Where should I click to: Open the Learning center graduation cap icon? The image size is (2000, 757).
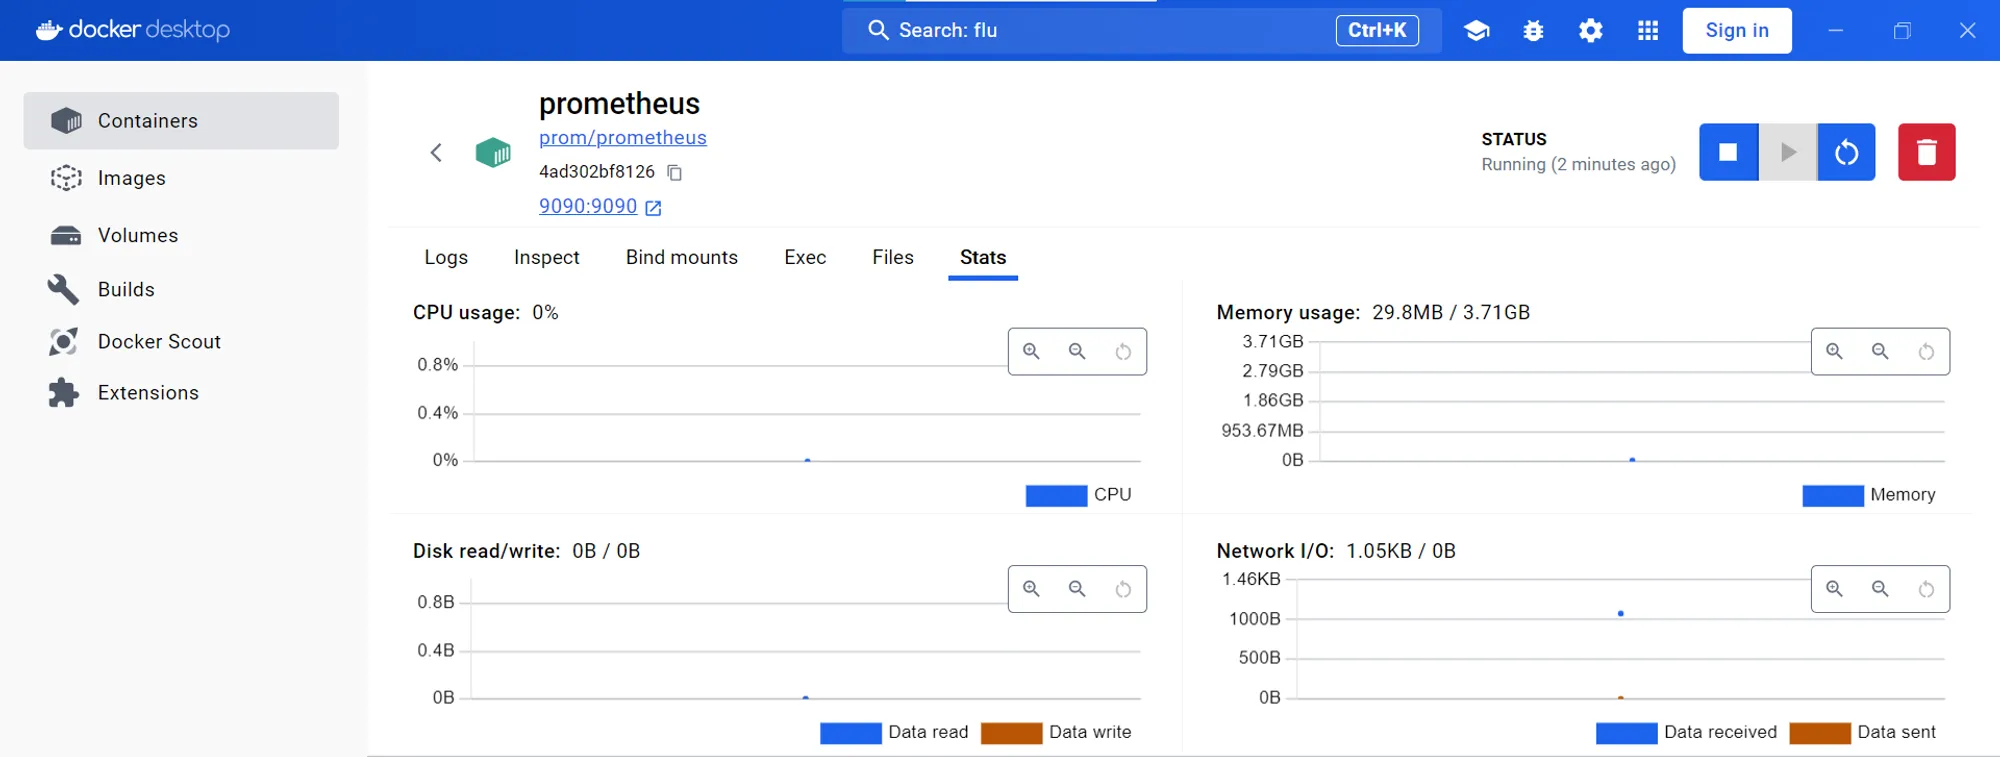1477,31
